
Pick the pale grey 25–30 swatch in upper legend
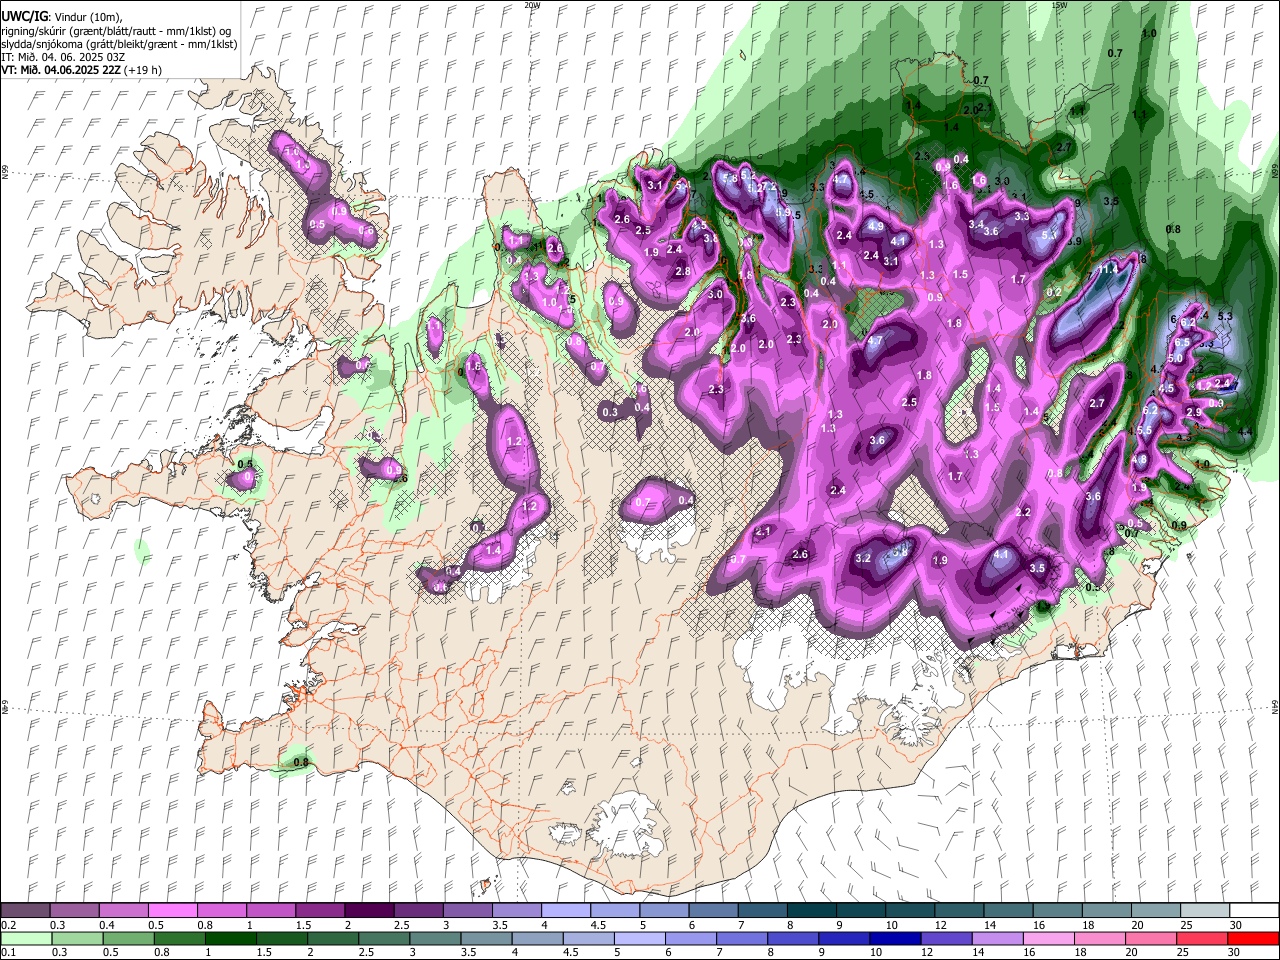[1206, 911]
